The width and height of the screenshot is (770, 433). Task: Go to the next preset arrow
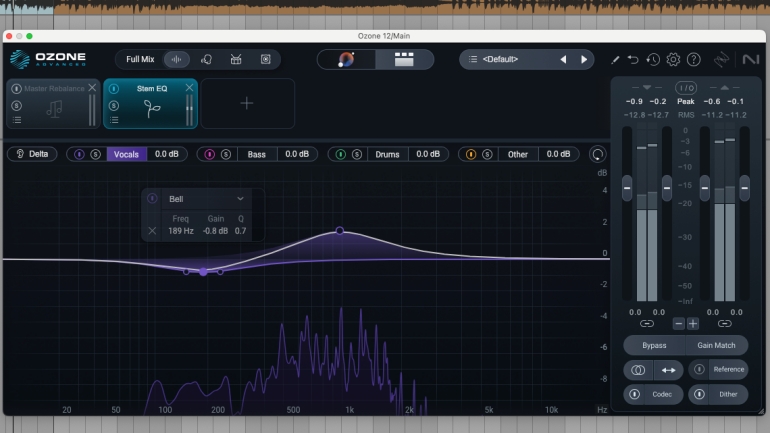[x=584, y=59]
